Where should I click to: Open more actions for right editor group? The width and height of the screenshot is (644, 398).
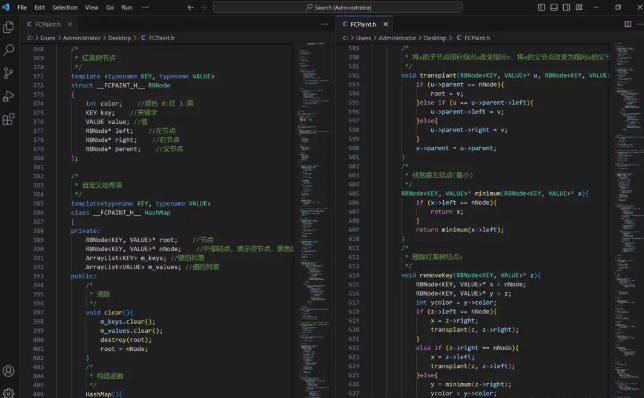[x=640, y=24]
